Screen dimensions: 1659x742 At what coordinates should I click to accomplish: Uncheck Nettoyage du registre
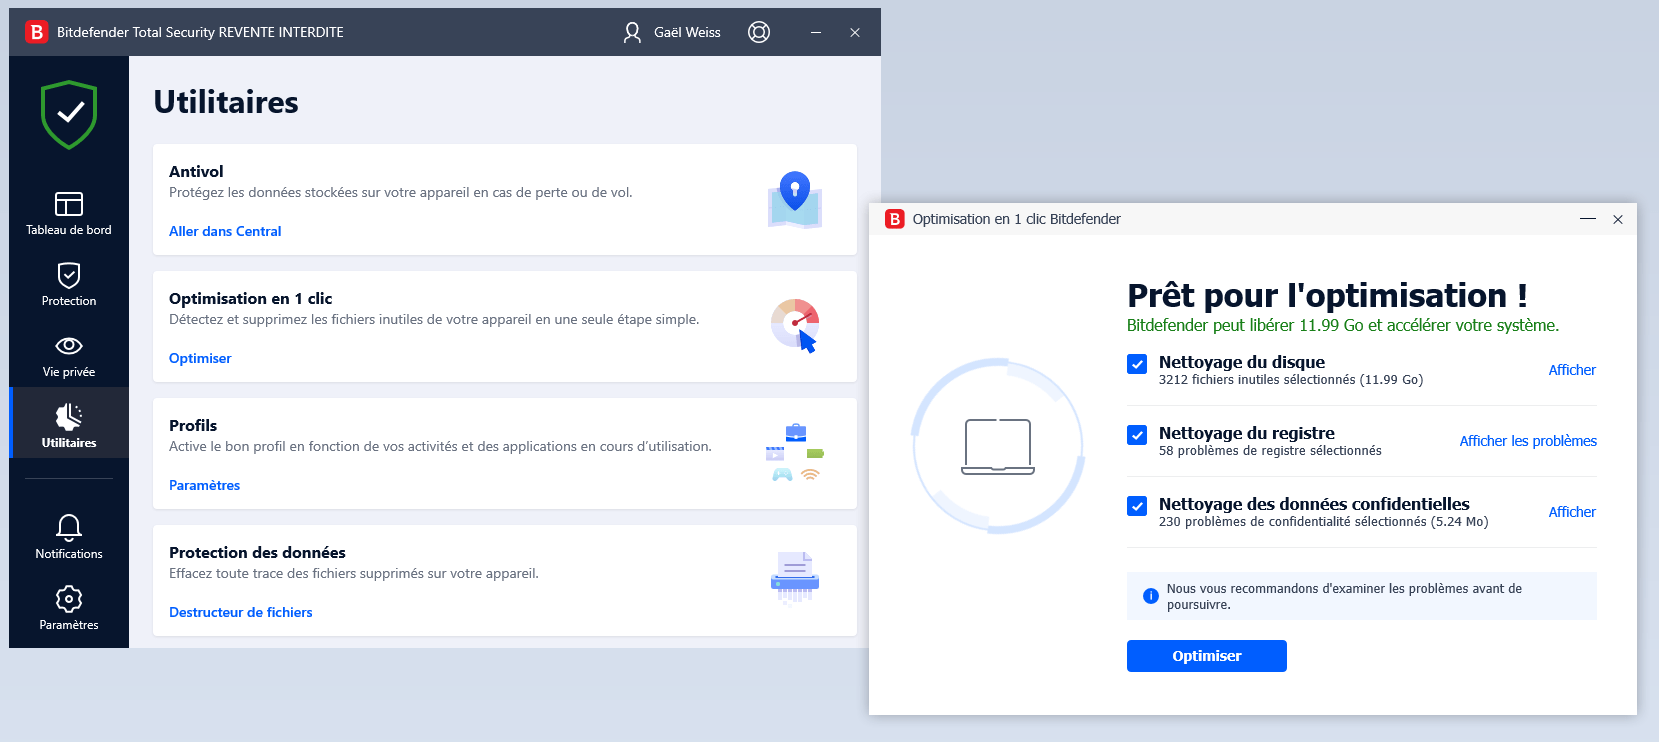click(x=1137, y=435)
